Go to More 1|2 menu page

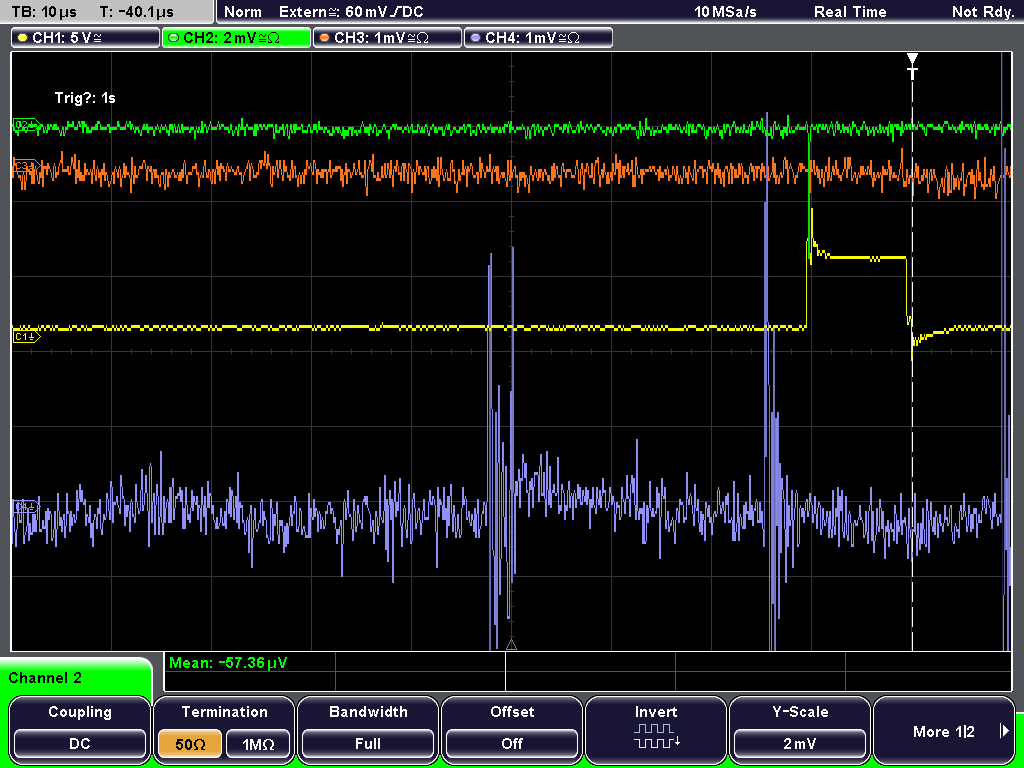pyautogui.click(x=944, y=729)
